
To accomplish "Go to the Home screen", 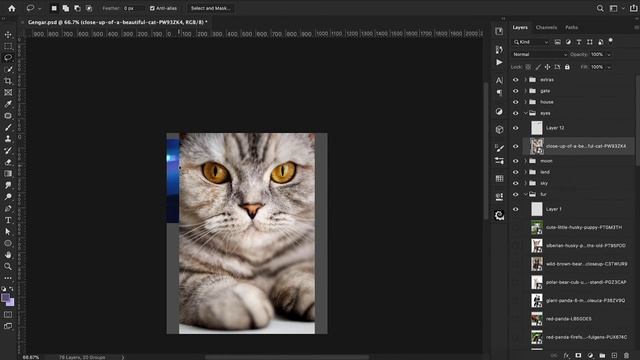I will point(11,8).
